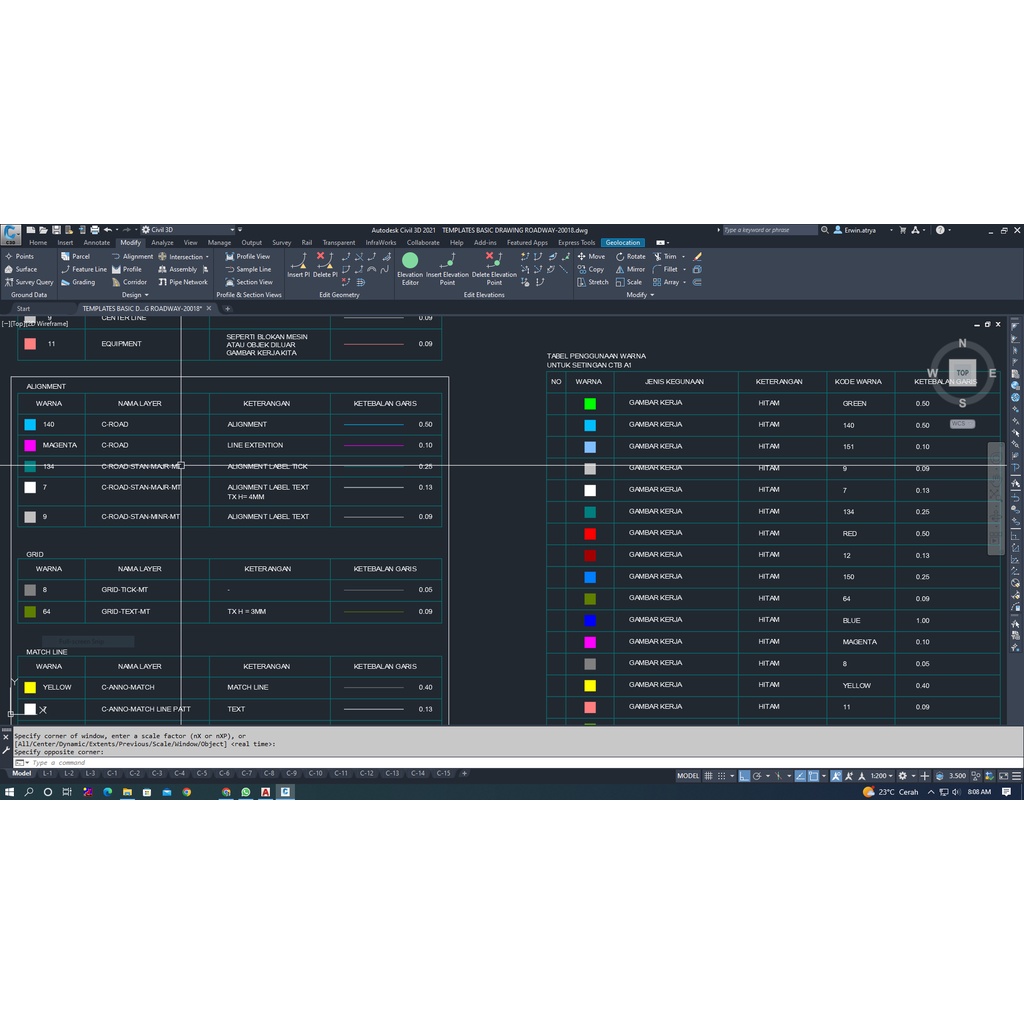This screenshot has height=1024, width=1024.
Task: Click the Insert PI tool
Action: point(298,265)
